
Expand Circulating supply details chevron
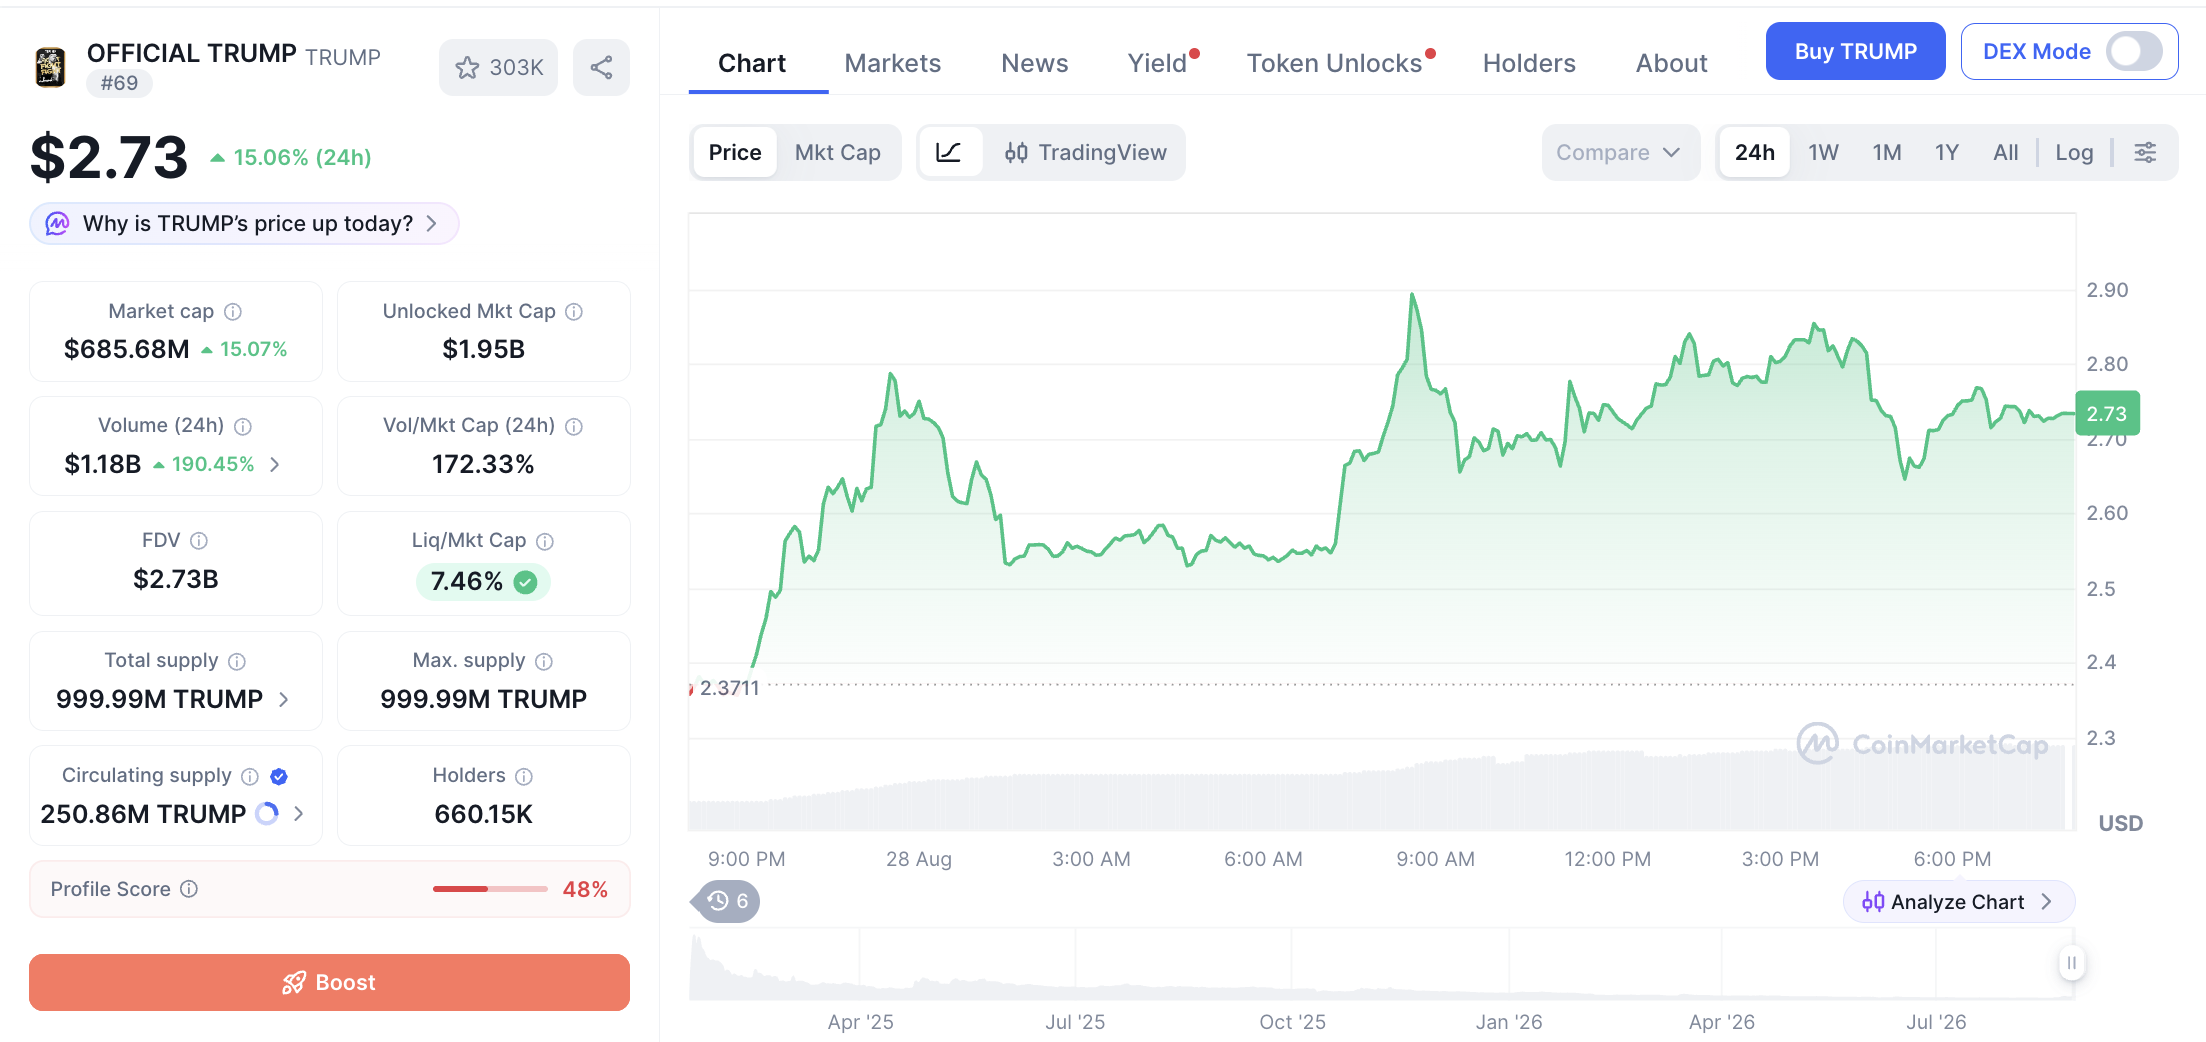[x=298, y=814]
